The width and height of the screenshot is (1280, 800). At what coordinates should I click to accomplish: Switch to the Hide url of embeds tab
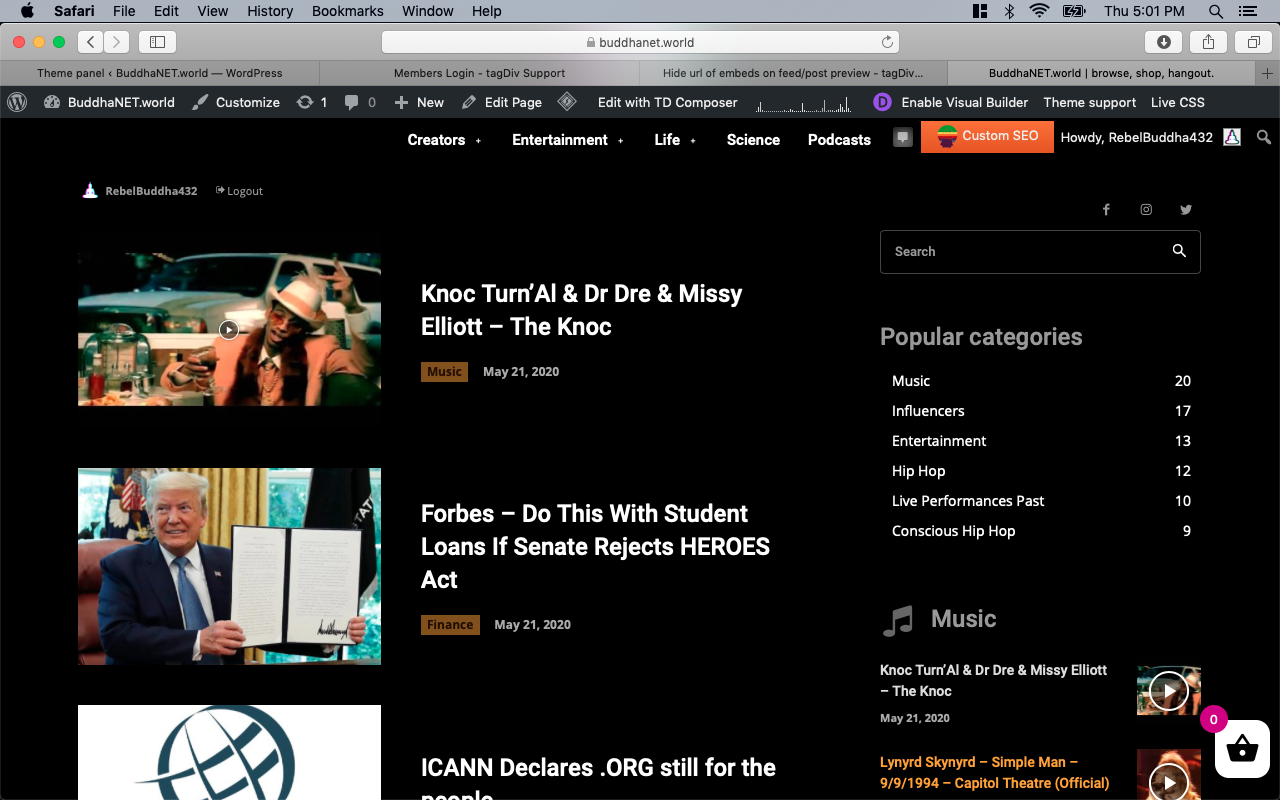(793, 73)
